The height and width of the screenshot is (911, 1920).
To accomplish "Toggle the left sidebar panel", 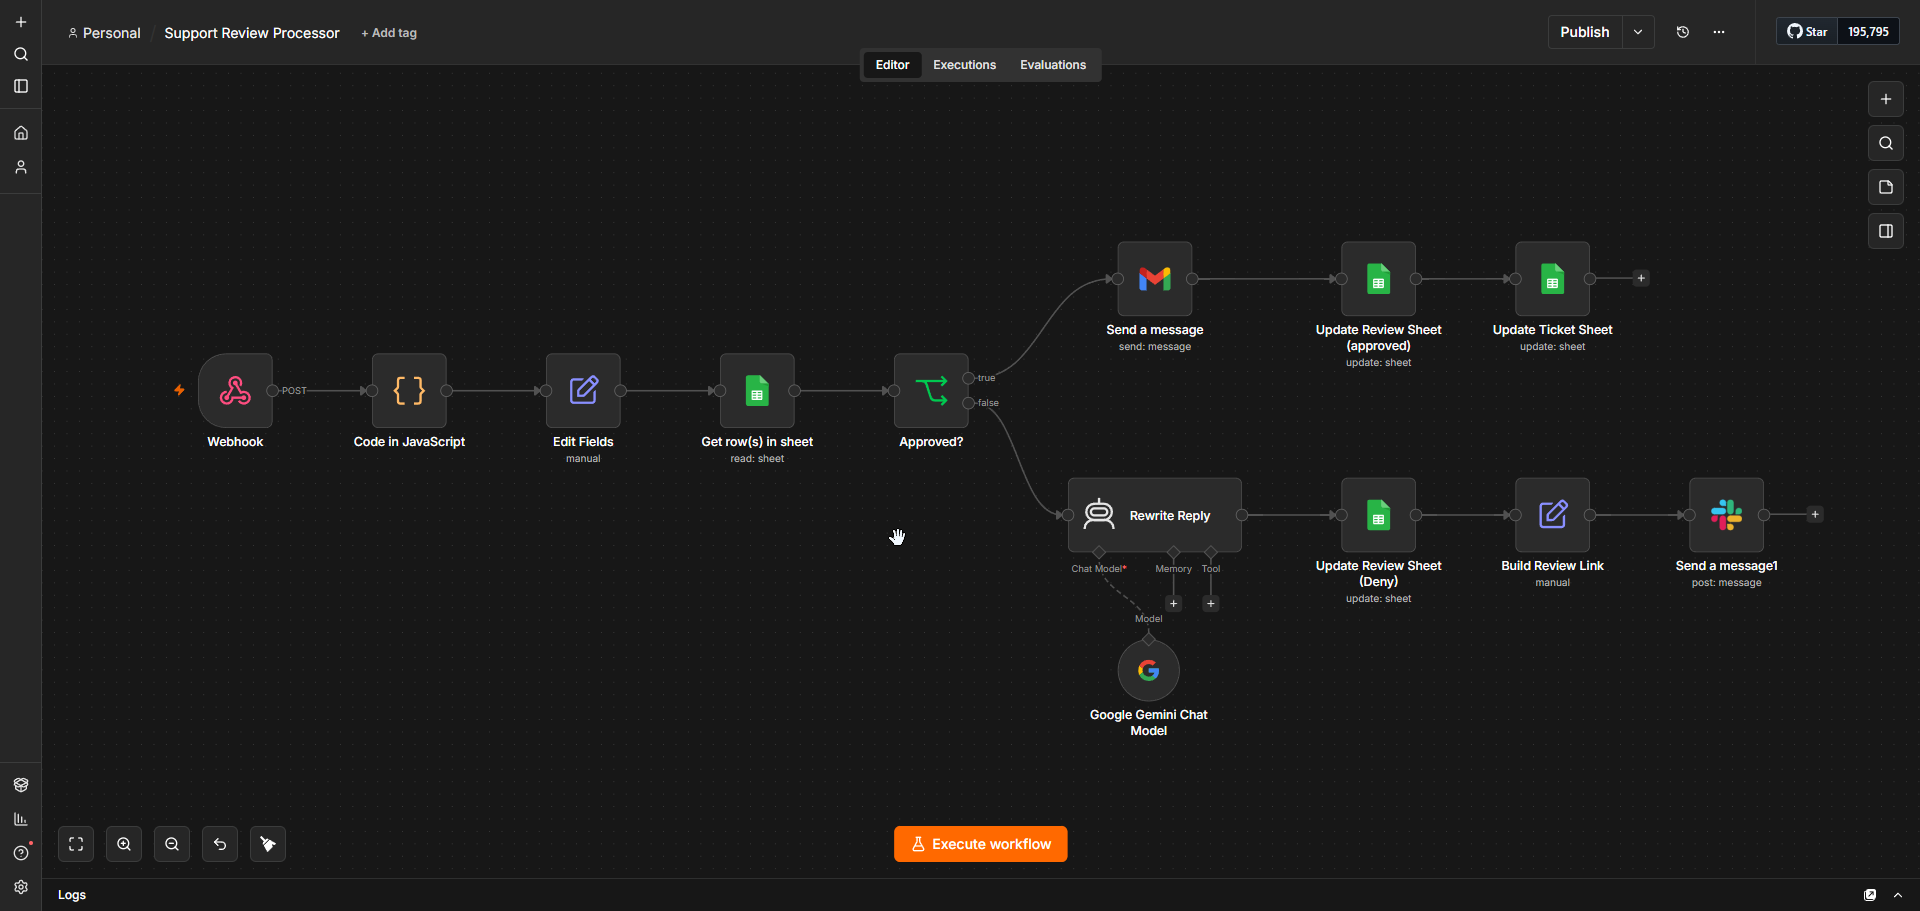I will (21, 86).
